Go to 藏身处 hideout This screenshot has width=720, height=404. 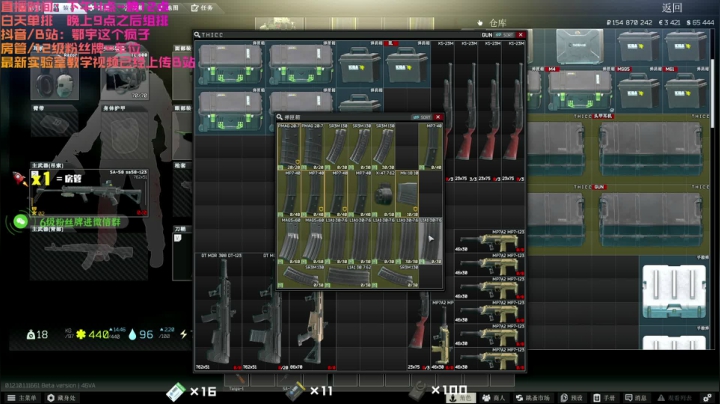tap(62, 398)
